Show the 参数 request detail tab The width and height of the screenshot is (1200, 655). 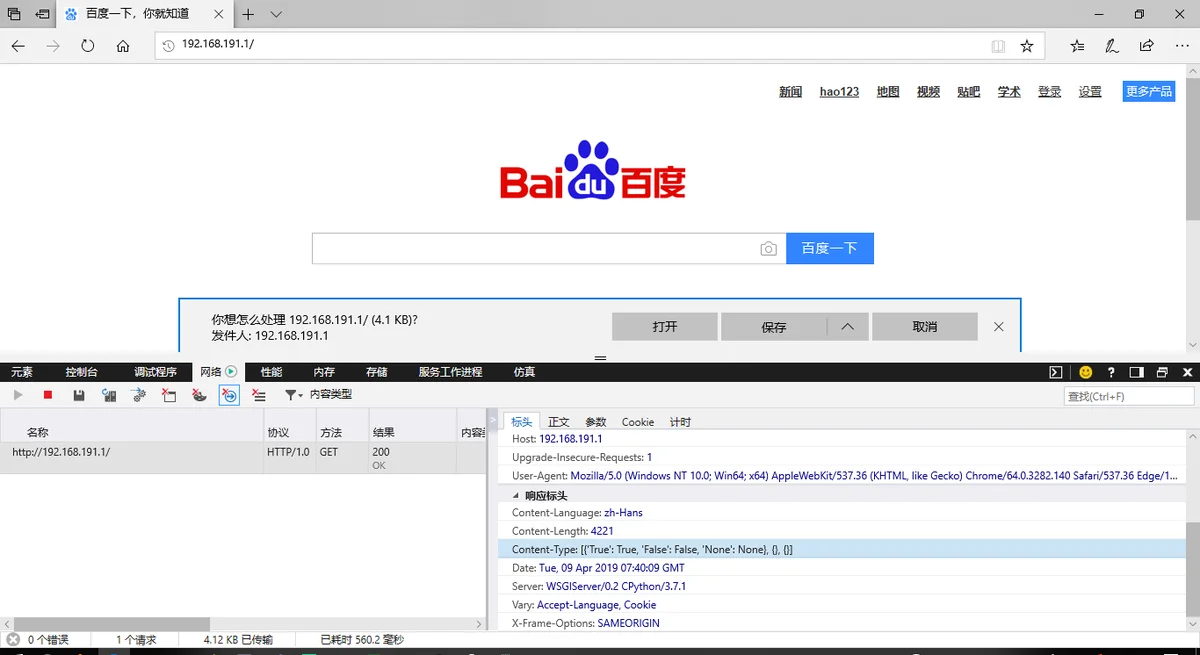point(596,422)
